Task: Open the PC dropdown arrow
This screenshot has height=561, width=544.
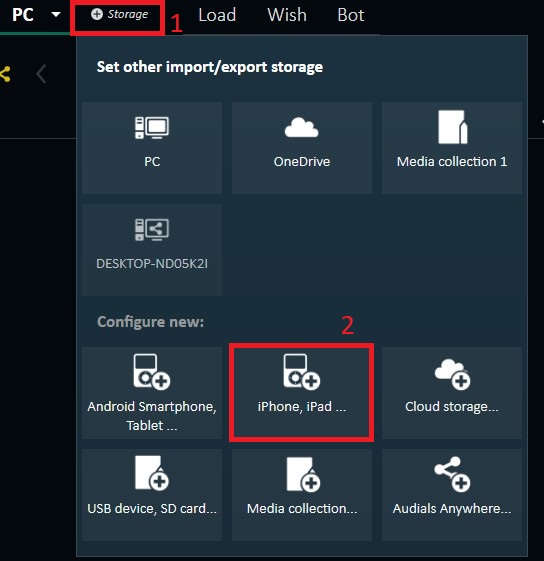Action: [x=56, y=15]
